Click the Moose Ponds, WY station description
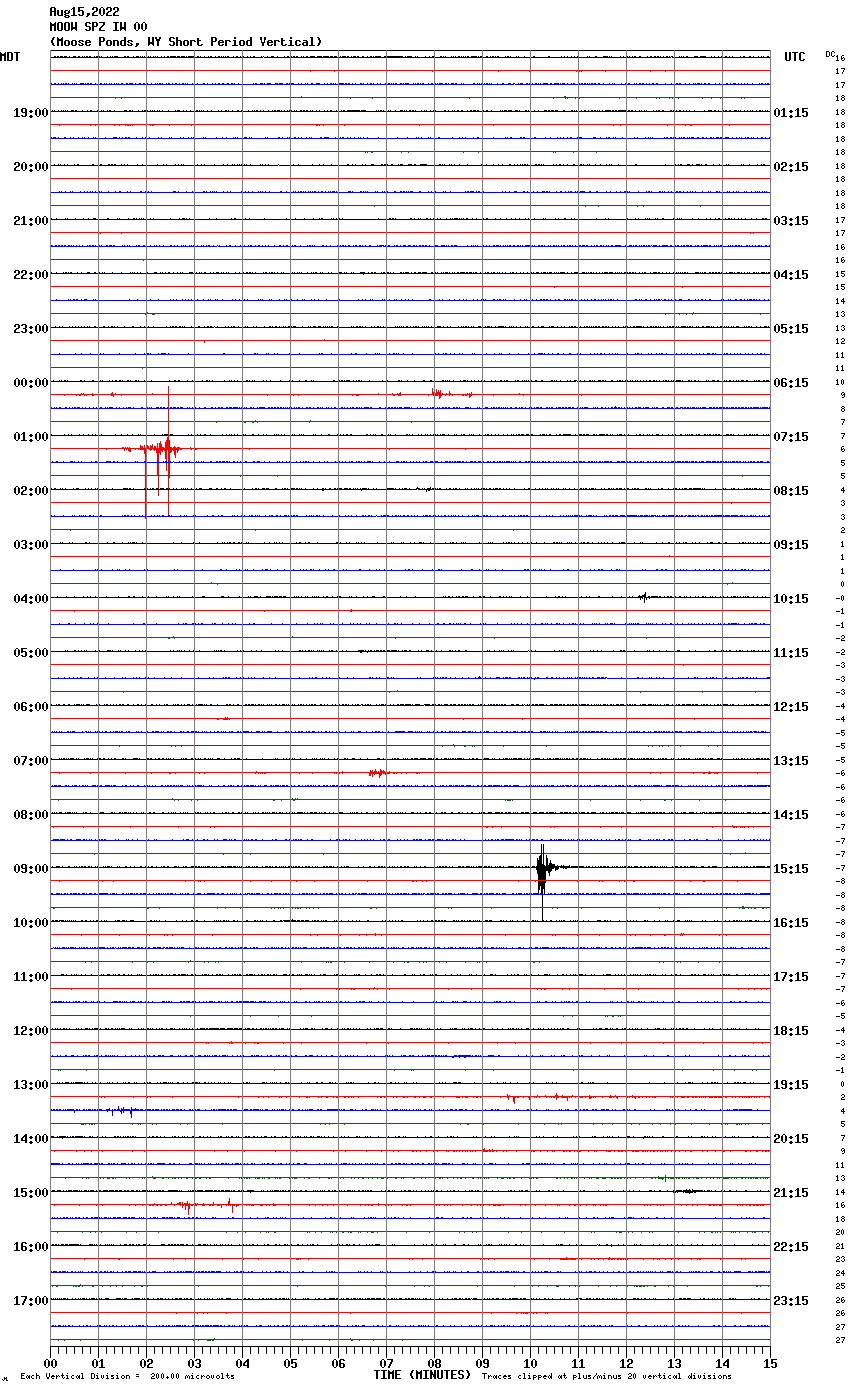The image size is (850, 1390). (x=186, y=42)
